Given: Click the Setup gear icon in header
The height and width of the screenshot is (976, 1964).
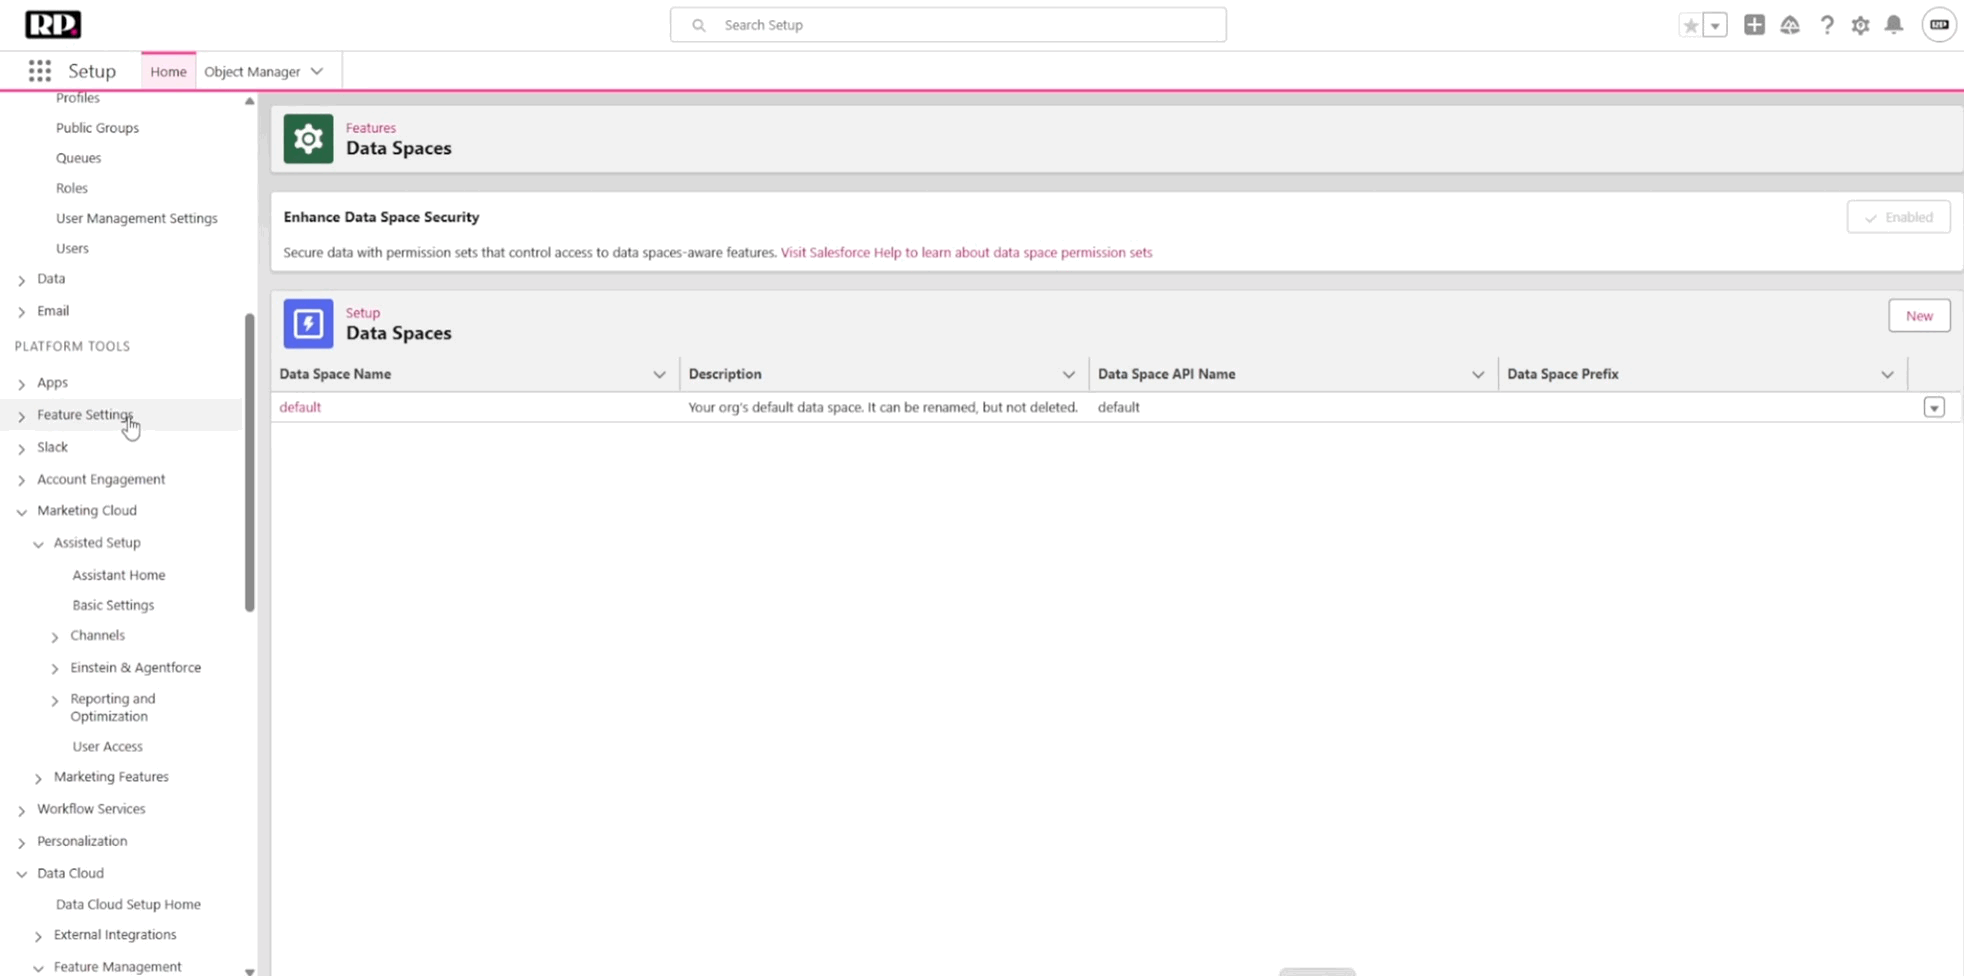Looking at the screenshot, I should [x=1860, y=25].
